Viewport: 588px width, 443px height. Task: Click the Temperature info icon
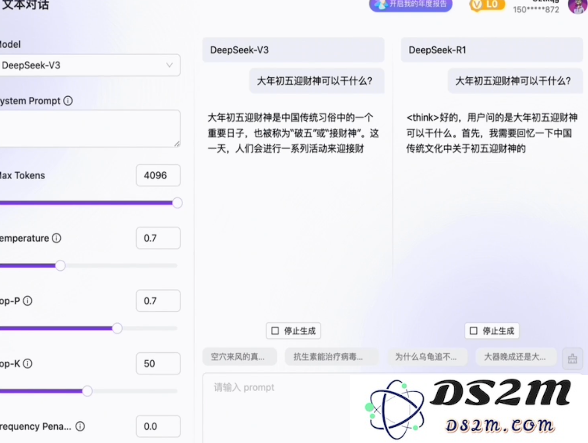57,238
